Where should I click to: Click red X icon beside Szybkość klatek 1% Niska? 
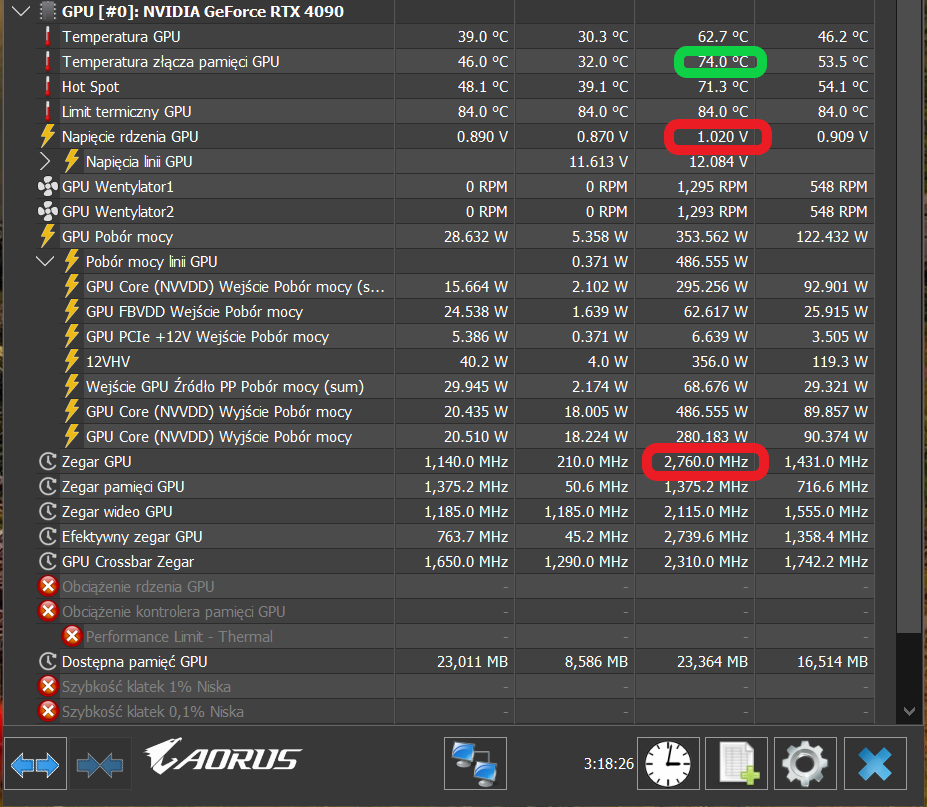point(48,686)
